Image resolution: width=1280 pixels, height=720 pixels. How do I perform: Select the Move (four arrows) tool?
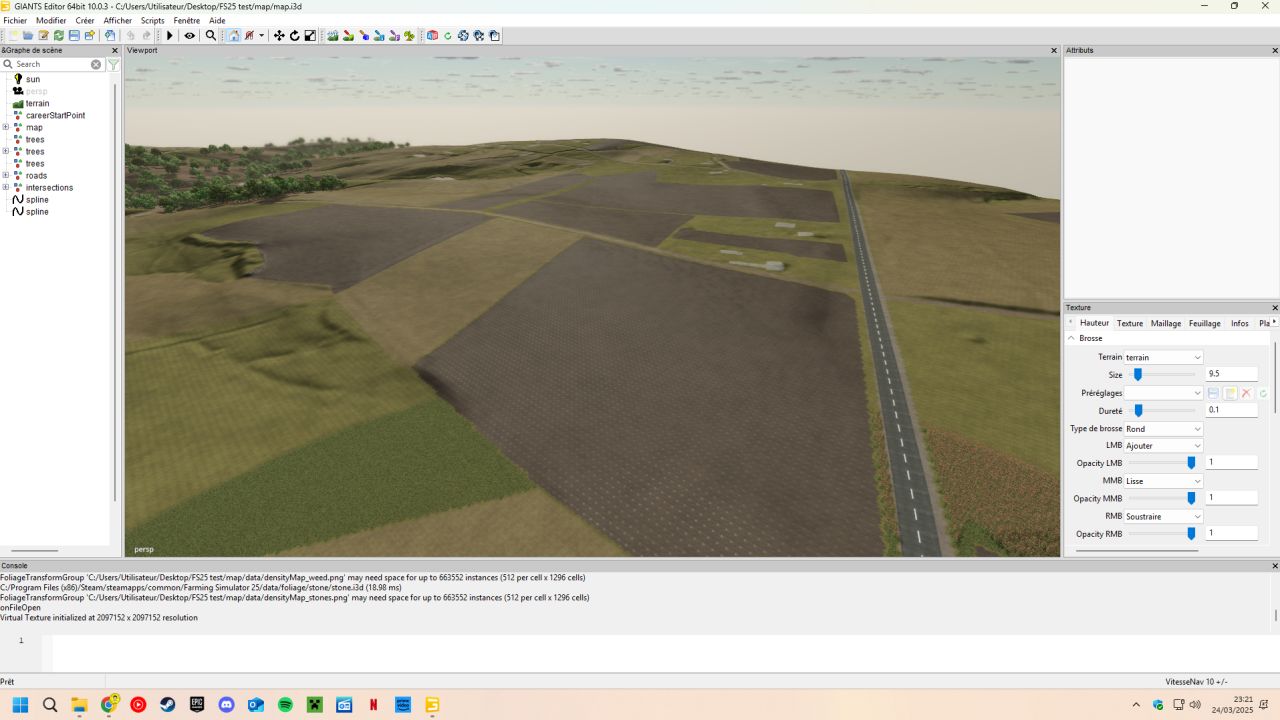[x=279, y=35]
